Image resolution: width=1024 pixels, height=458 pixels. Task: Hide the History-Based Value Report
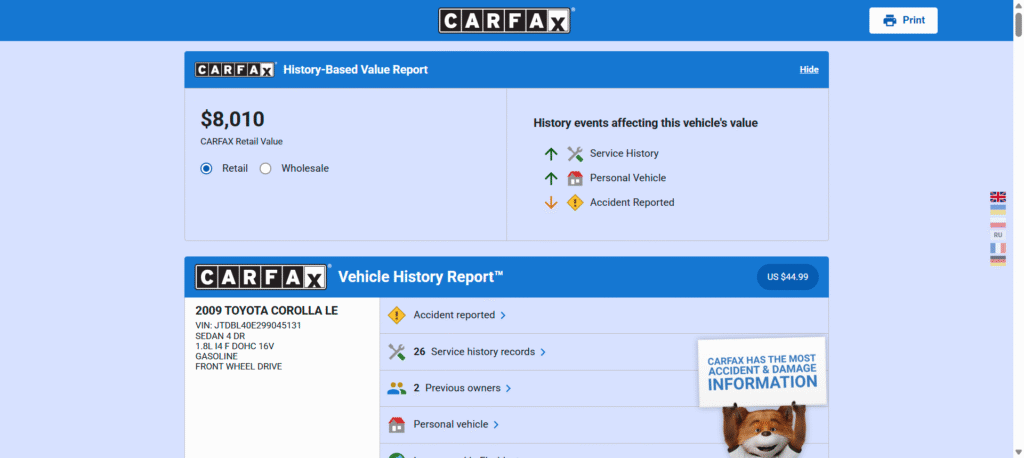coord(809,70)
